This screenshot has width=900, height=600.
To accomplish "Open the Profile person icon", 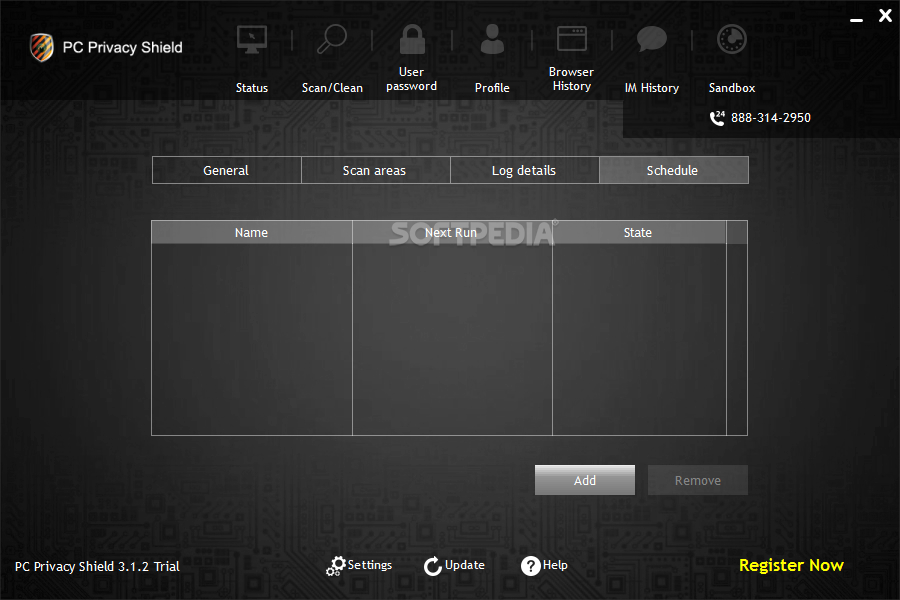I will 492,39.
